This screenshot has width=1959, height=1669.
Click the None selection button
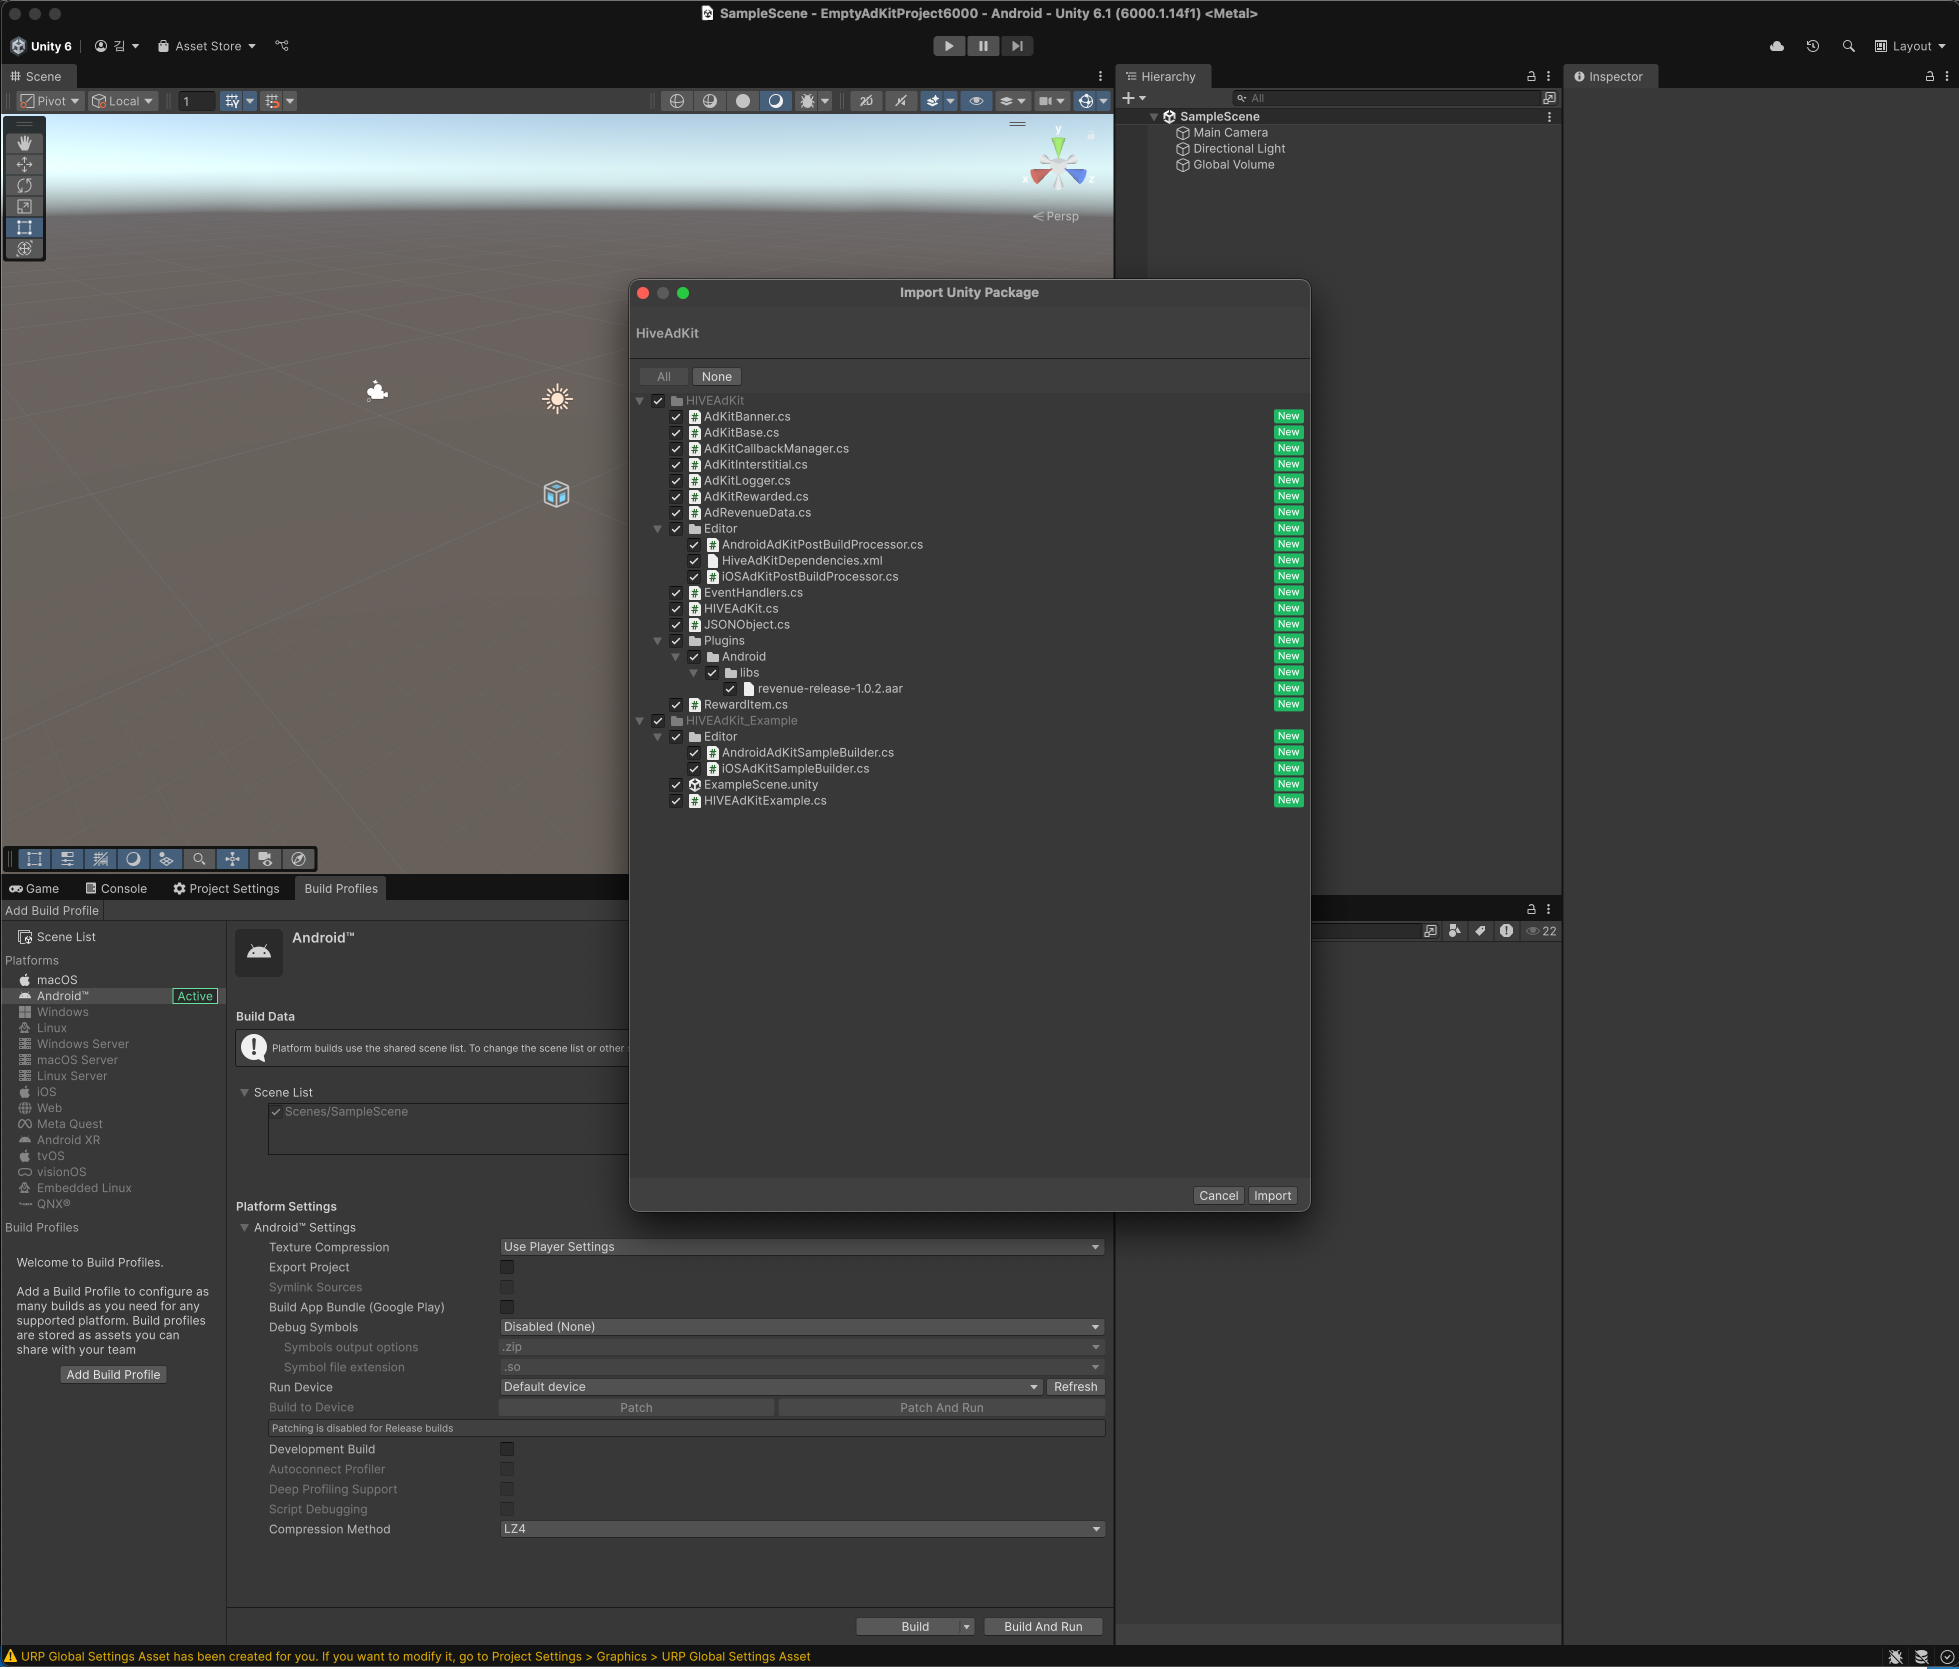tap(716, 377)
